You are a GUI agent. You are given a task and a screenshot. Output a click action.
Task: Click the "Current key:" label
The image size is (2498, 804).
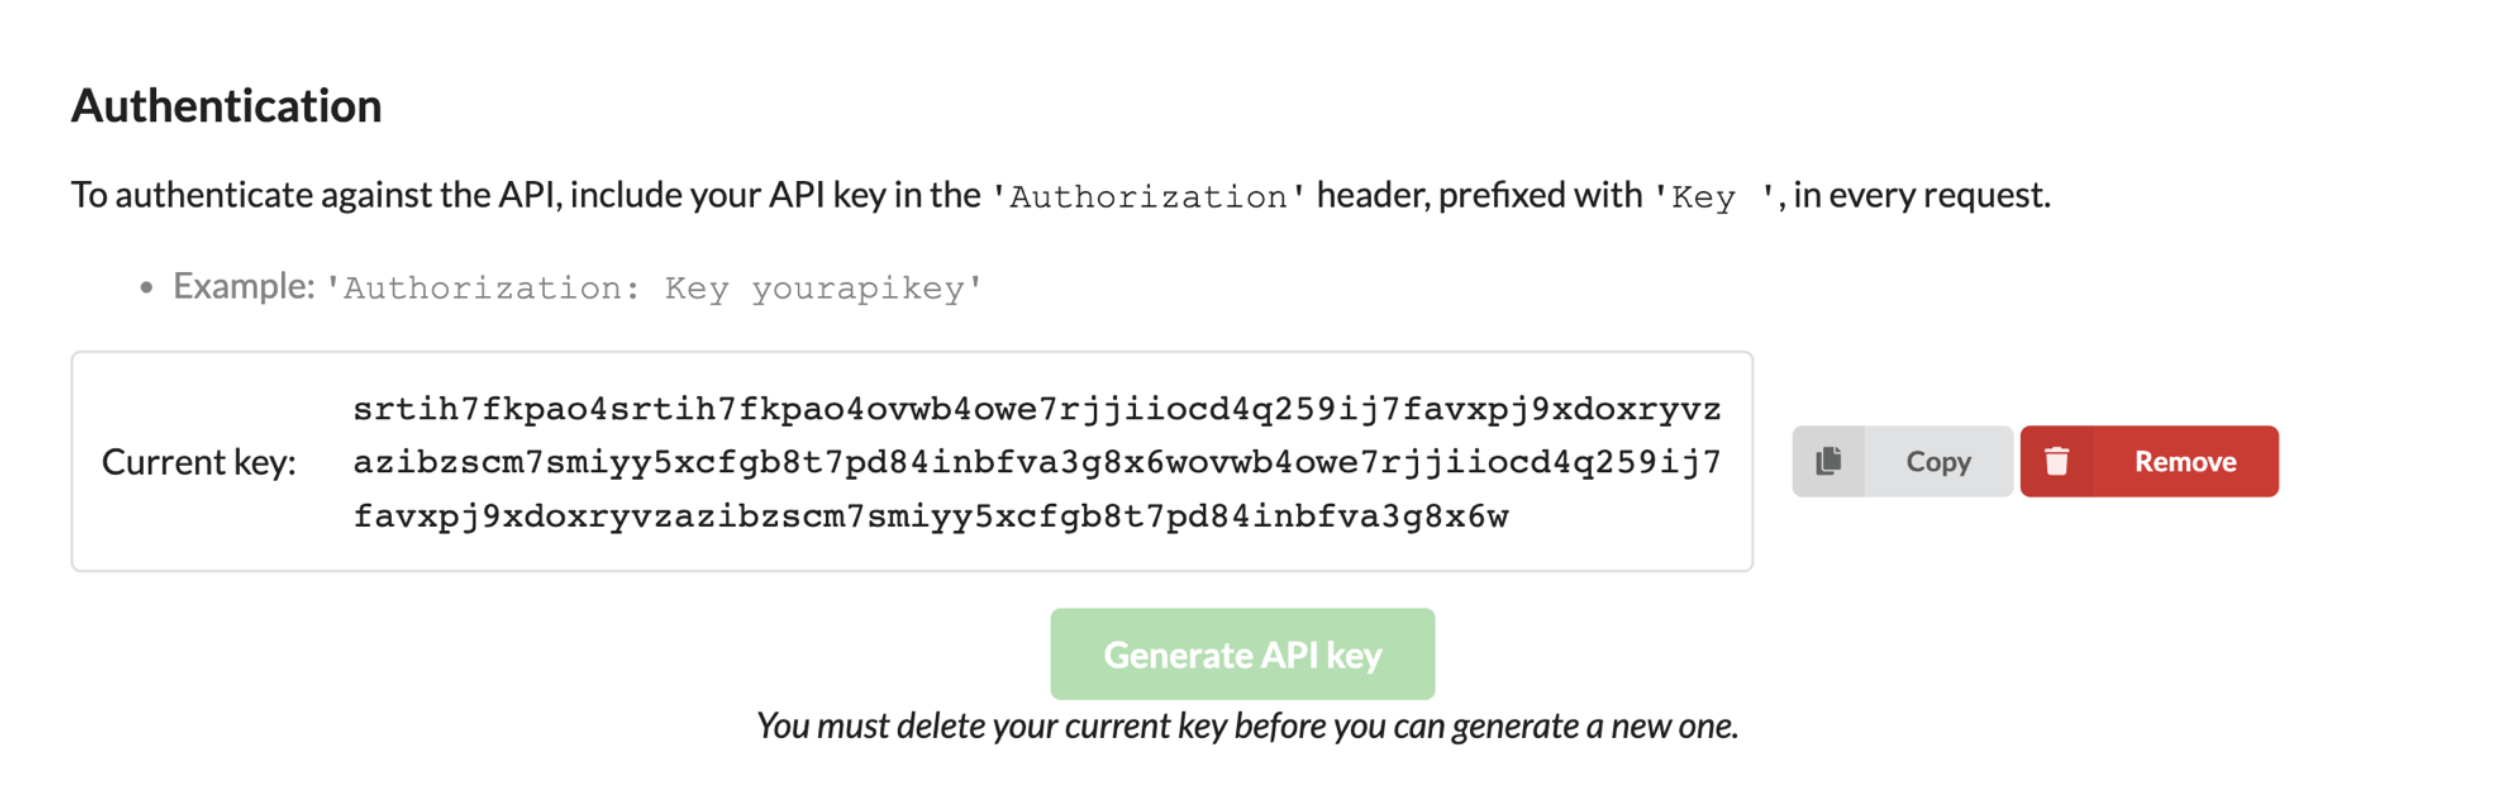tap(199, 462)
